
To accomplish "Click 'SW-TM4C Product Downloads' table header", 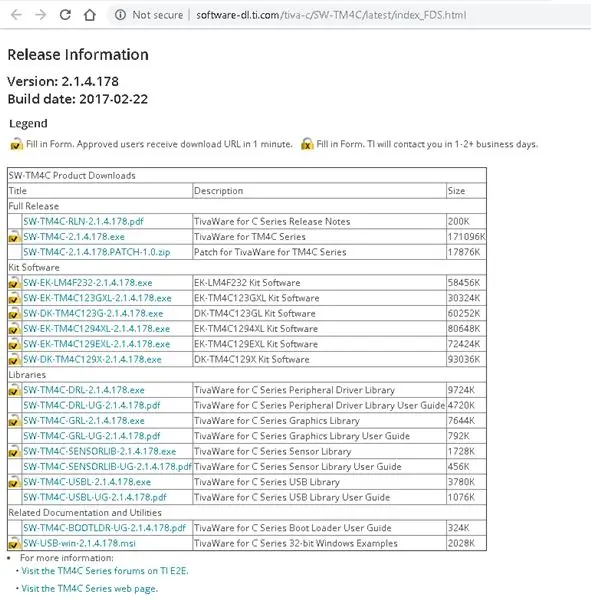I will pos(247,175).
